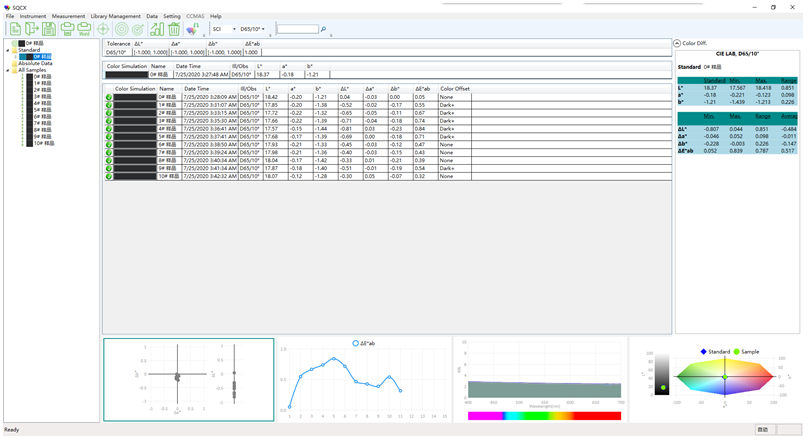The image size is (810, 441).
Task: Click the trash can delete icon
Action: (x=174, y=30)
